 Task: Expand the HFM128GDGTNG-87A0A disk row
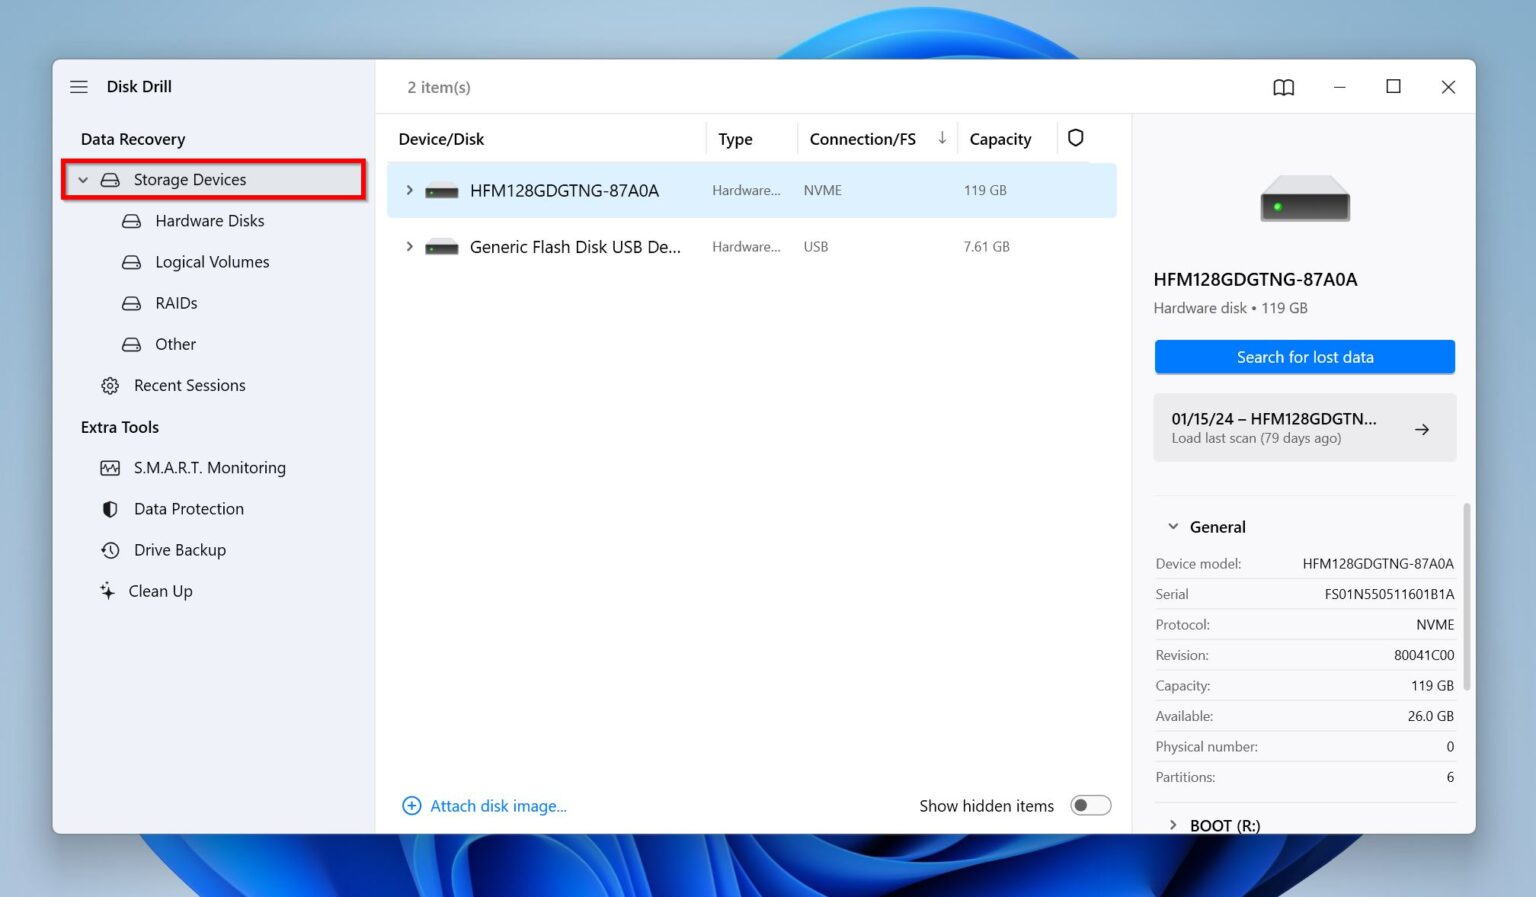(408, 190)
